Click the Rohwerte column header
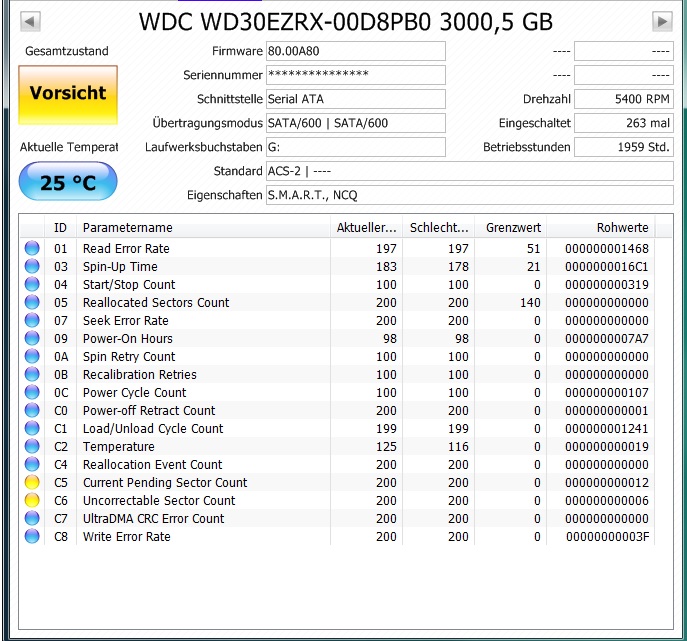The image size is (687, 641). 601,228
